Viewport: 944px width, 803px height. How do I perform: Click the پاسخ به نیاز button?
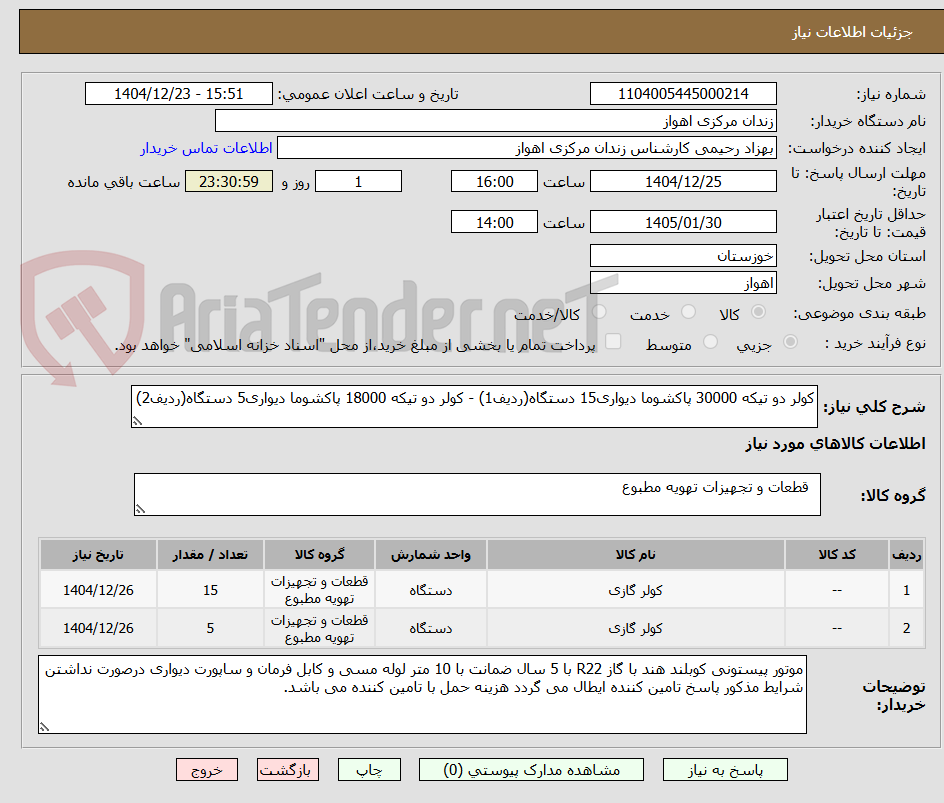(x=725, y=770)
